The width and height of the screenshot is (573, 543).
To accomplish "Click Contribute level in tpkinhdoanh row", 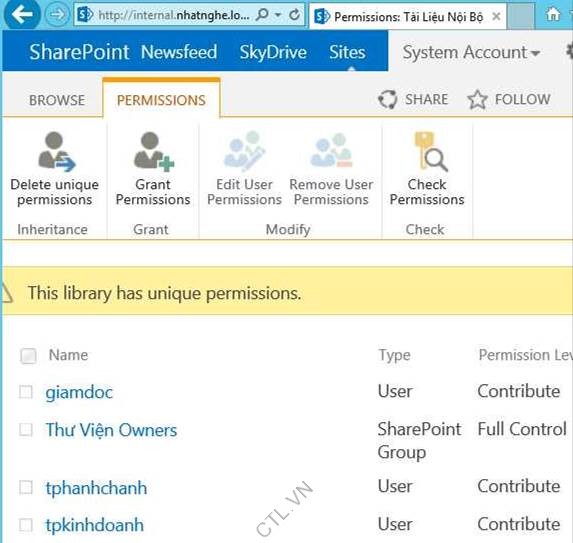I will pos(519,524).
